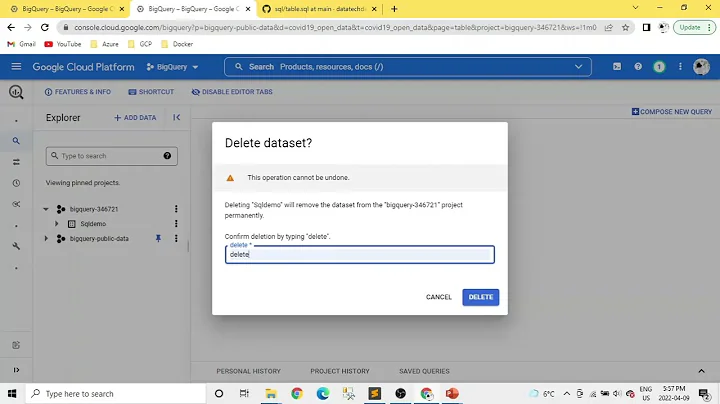Open the console settings three-dot menu
720x404 pixels.
click(x=680, y=67)
